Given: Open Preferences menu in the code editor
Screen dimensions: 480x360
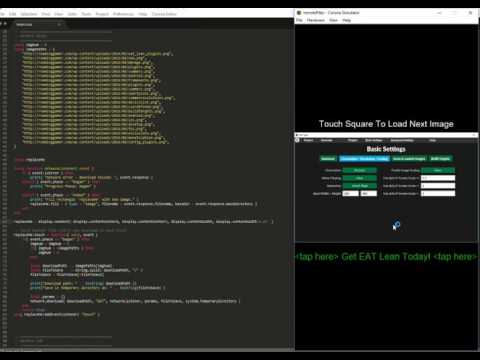Looking at the screenshot, I should tap(123, 14).
